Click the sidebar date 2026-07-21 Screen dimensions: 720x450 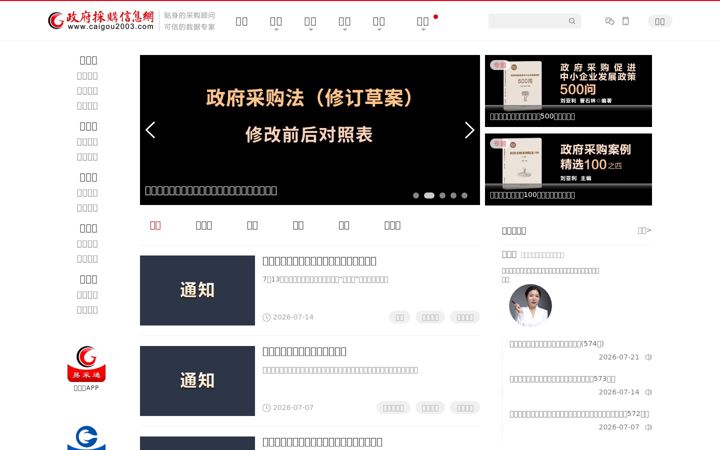click(x=619, y=357)
